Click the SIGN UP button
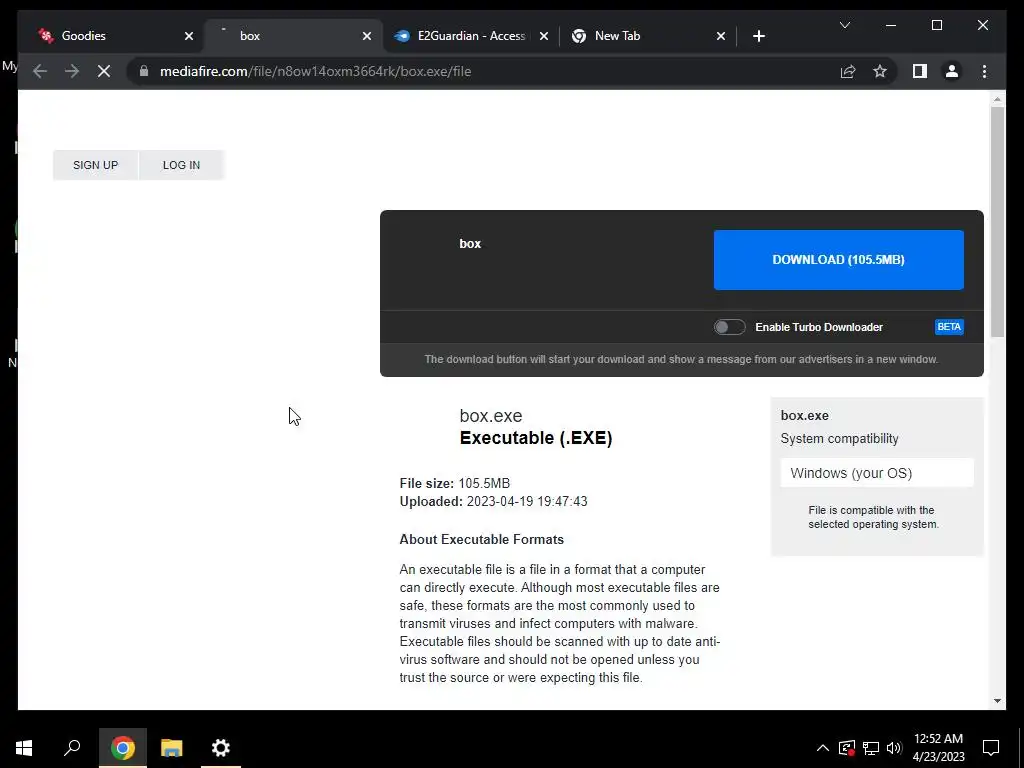The width and height of the screenshot is (1024, 768). 95,165
